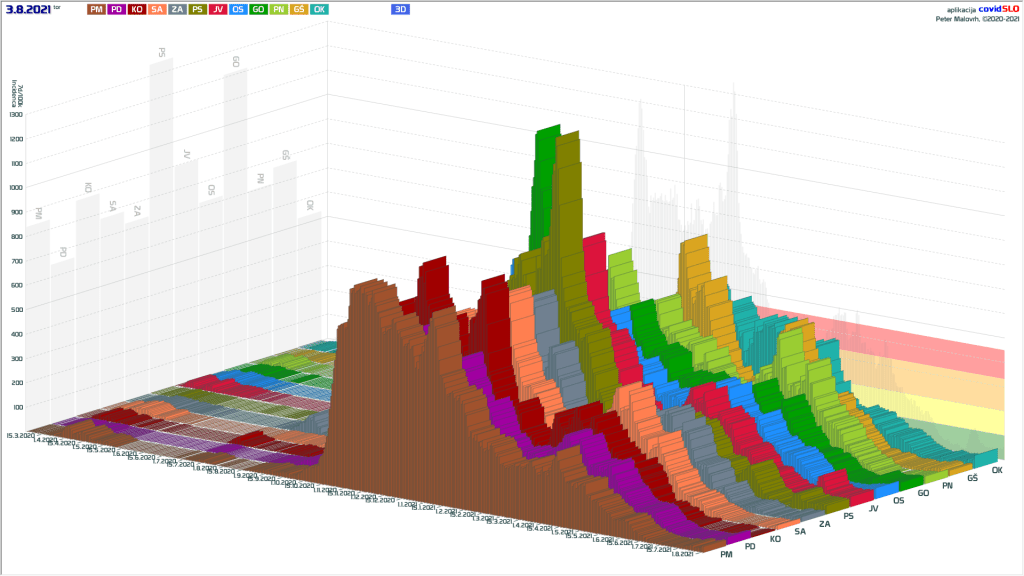
Task: Toggle the orange SA legend button
Action: tap(157, 9)
